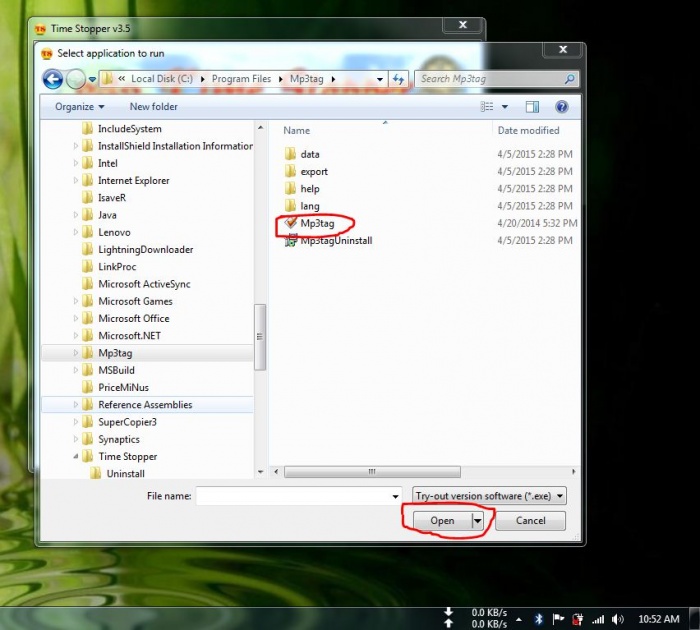Click the refresh button beside address bar

point(399,79)
